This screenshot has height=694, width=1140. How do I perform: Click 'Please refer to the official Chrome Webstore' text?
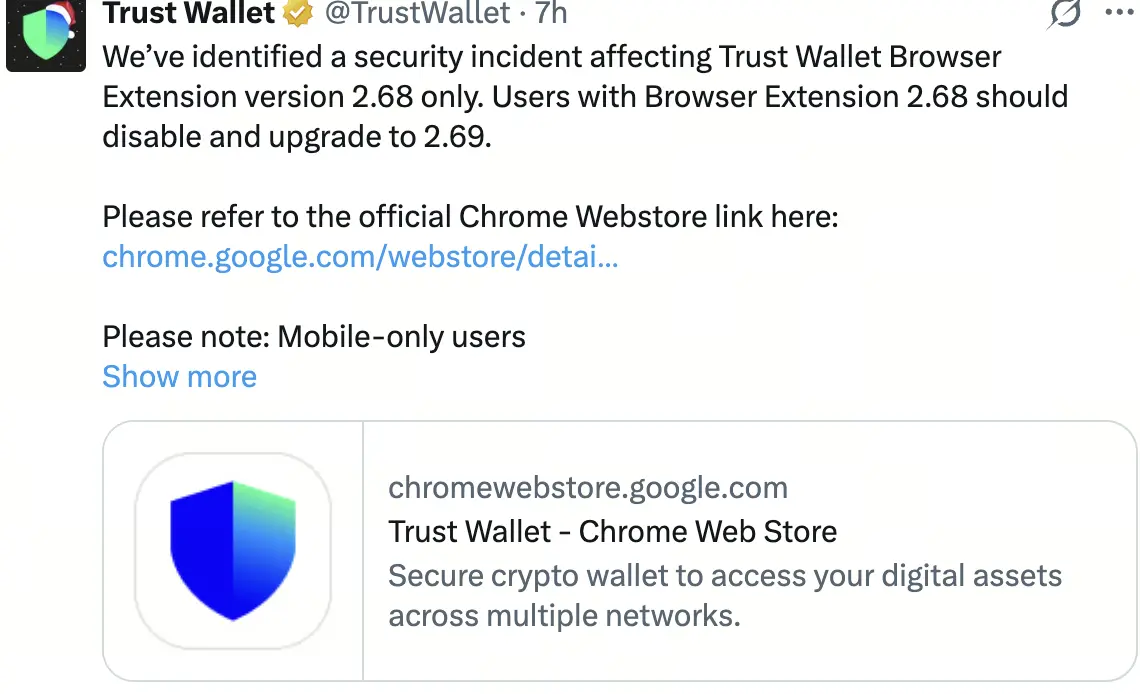[x=470, y=216]
